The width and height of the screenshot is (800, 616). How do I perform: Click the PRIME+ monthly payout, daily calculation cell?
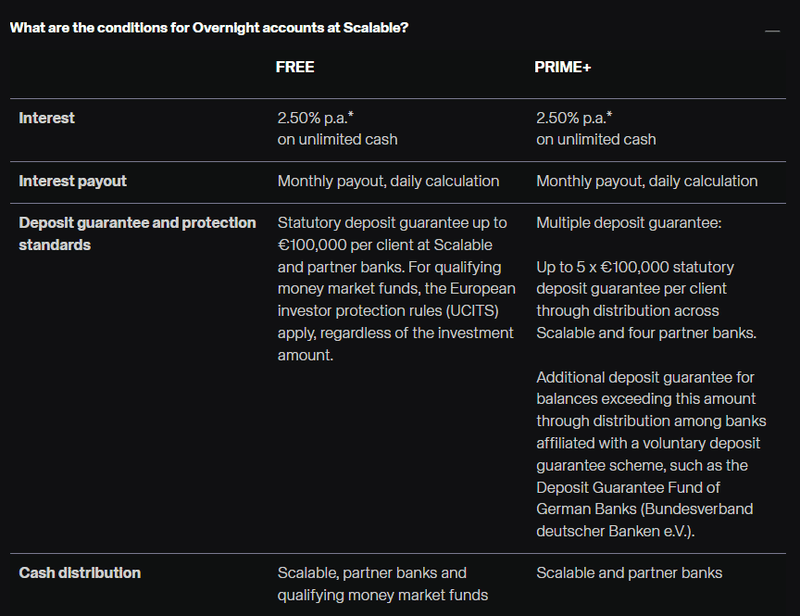coord(647,181)
